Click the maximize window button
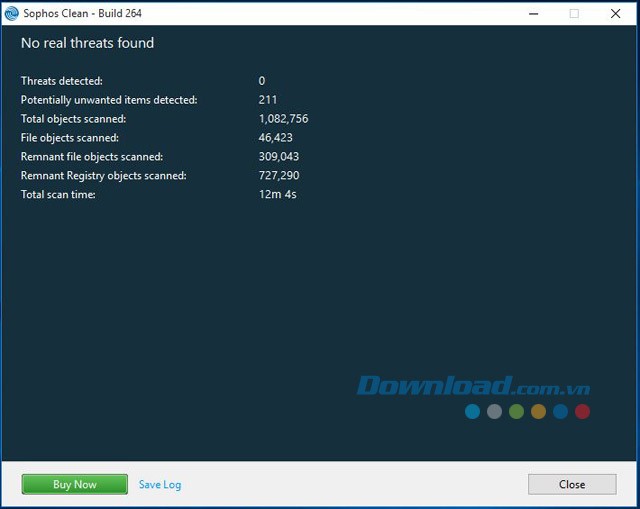Screen dimensions: 640x509 point(574,13)
